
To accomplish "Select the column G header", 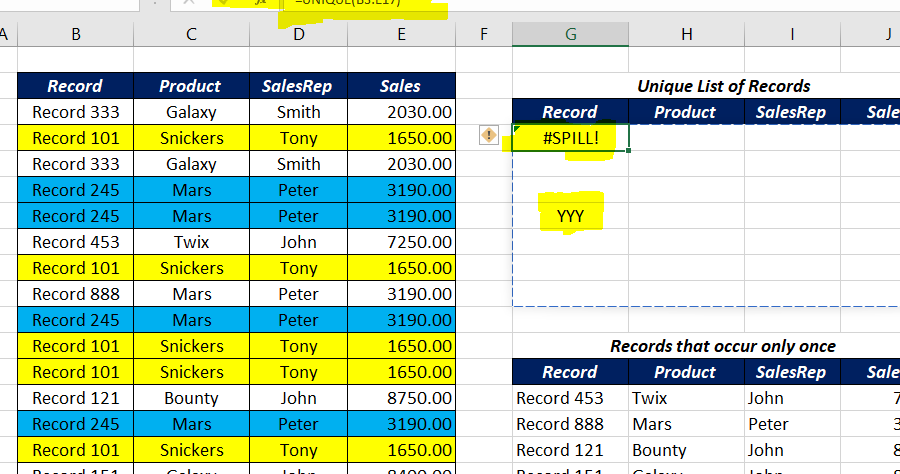I will point(571,34).
